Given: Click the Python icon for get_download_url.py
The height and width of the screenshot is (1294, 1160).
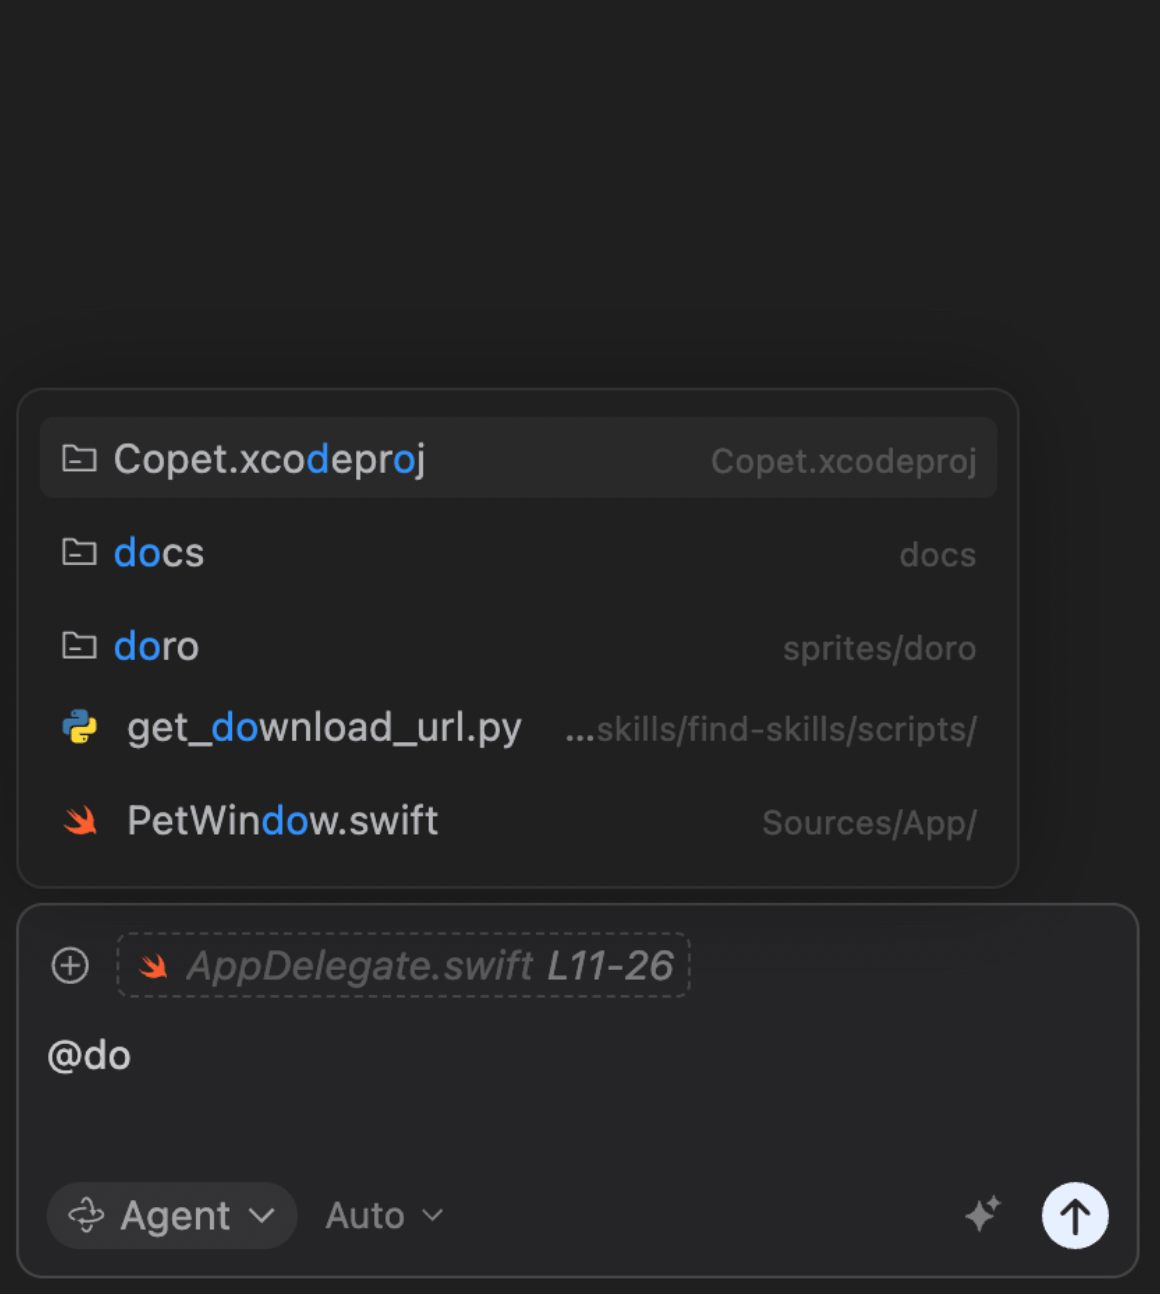Looking at the screenshot, I should pyautogui.click(x=80, y=727).
